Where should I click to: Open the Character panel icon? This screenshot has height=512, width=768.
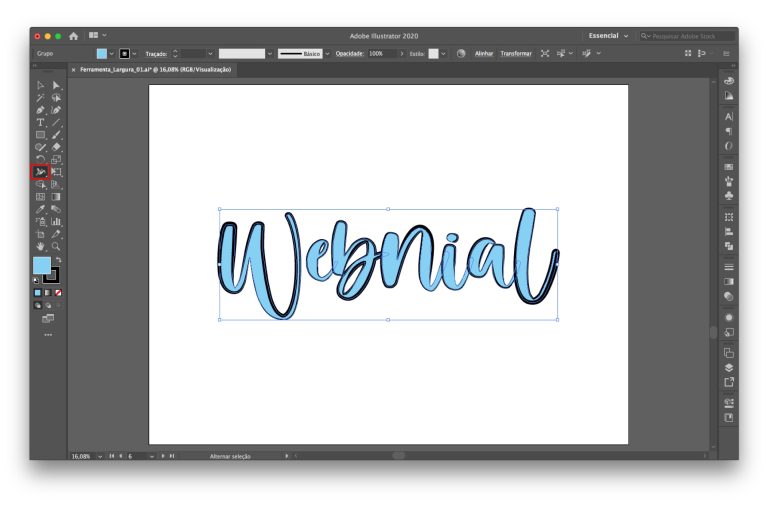point(729,116)
